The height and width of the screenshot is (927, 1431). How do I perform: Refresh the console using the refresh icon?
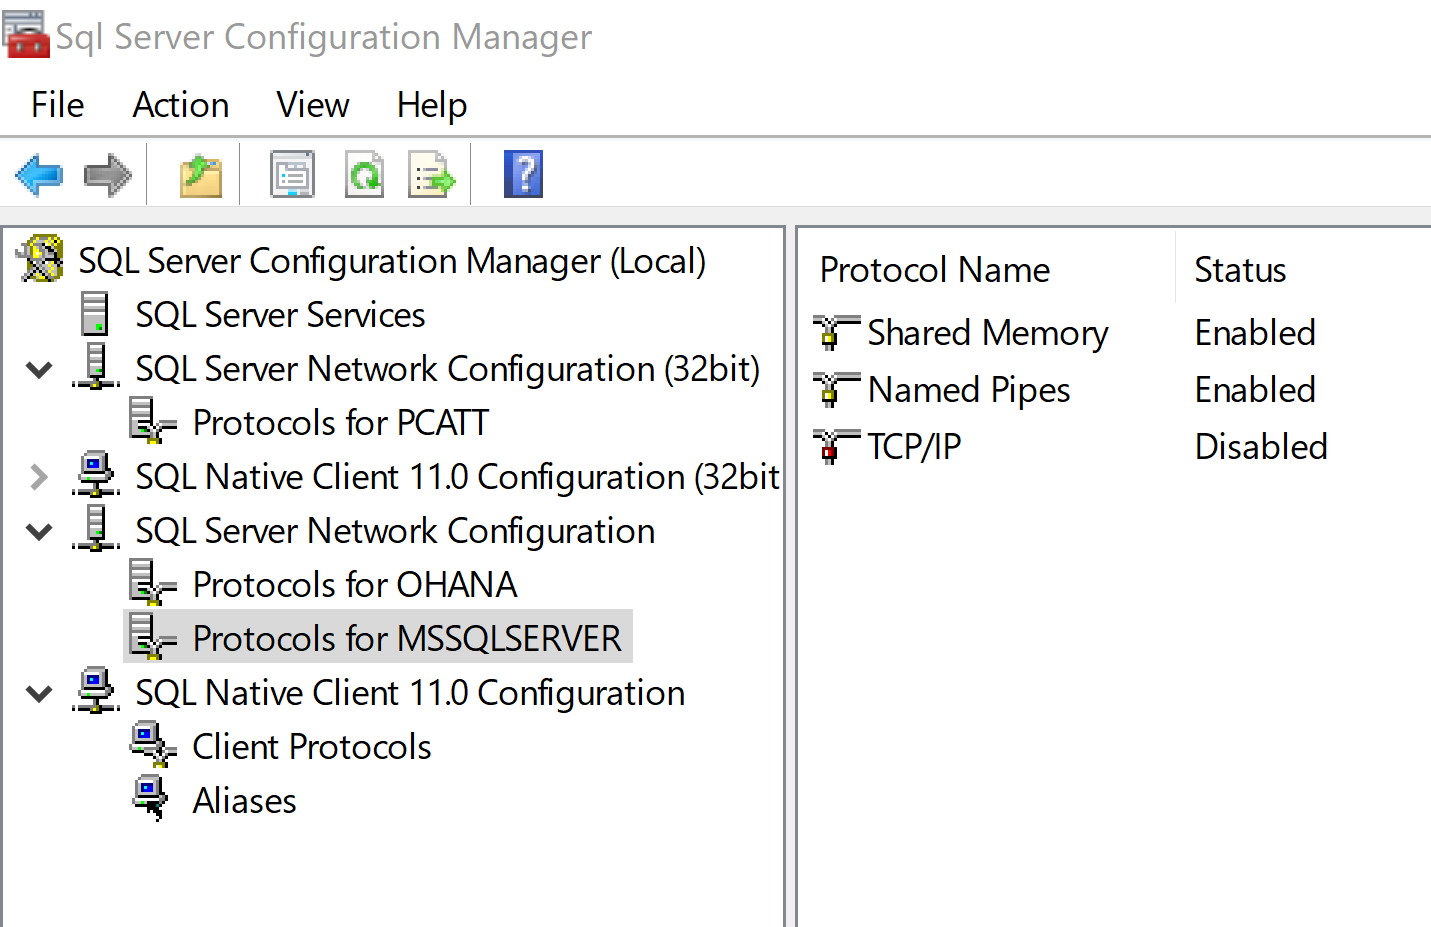pos(364,173)
